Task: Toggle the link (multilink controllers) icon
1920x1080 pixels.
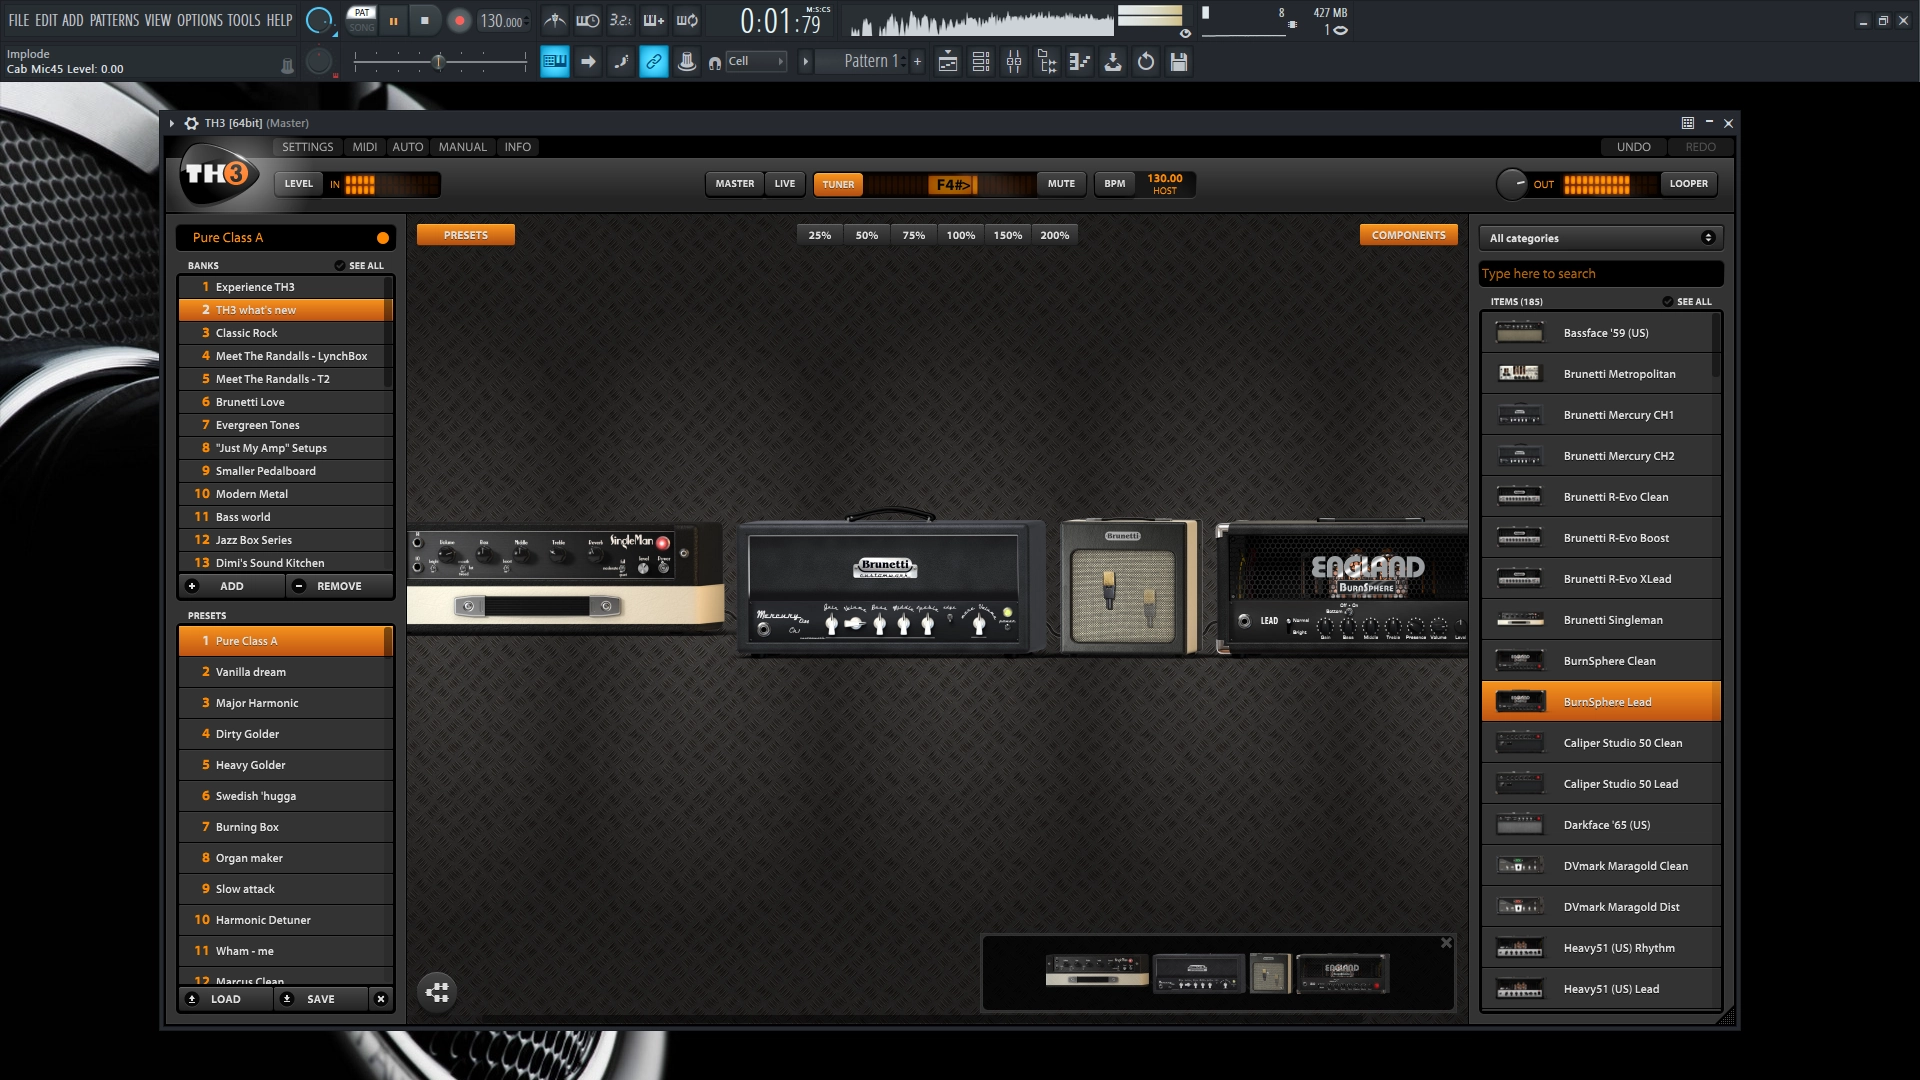Action: (654, 62)
